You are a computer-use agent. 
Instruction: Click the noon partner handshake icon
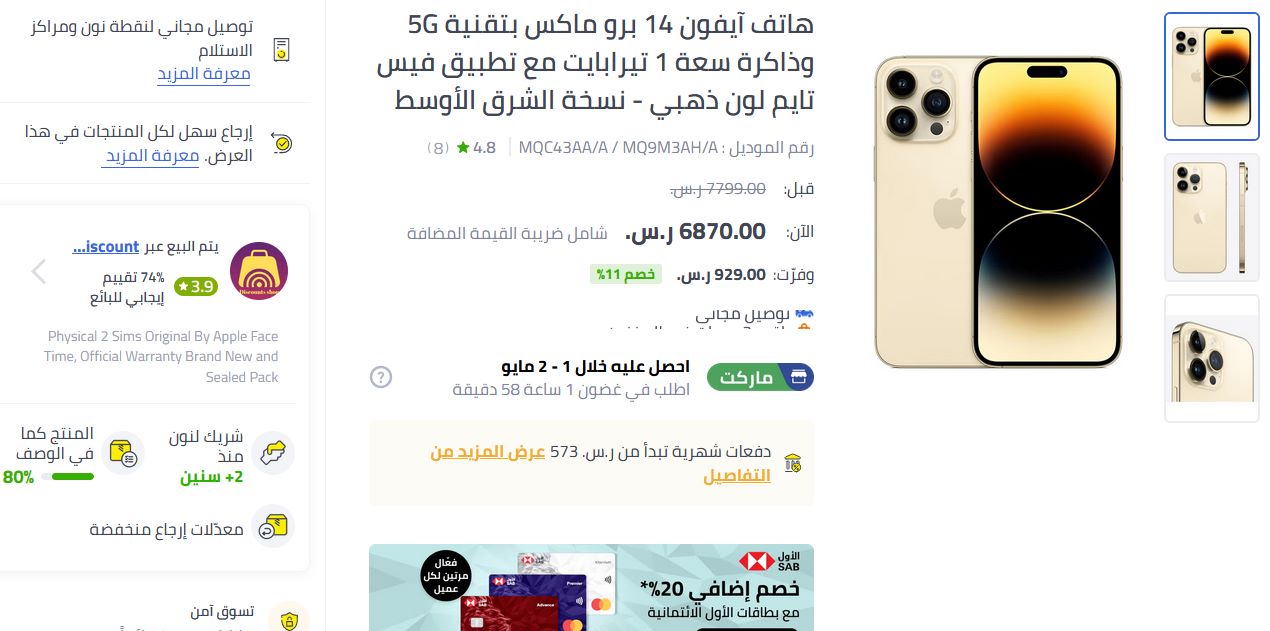pos(273,454)
